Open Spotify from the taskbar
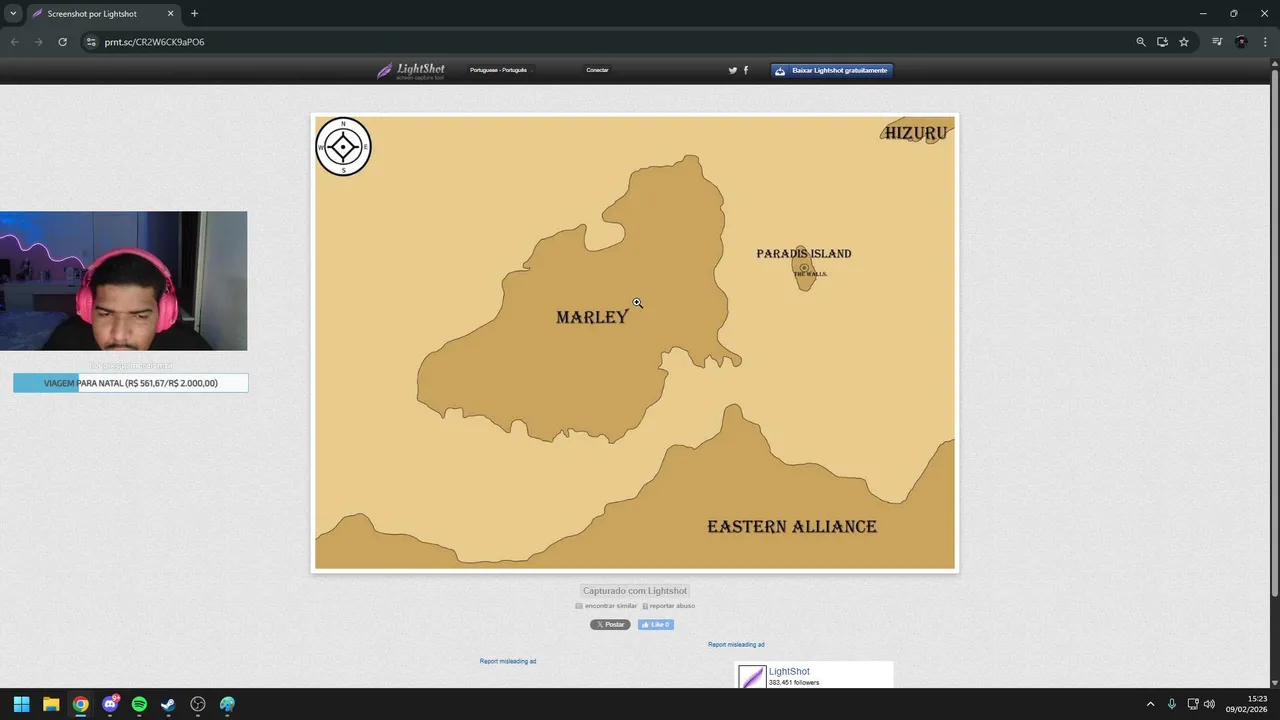This screenshot has height=720, width=1280. (x=139, y=704)
